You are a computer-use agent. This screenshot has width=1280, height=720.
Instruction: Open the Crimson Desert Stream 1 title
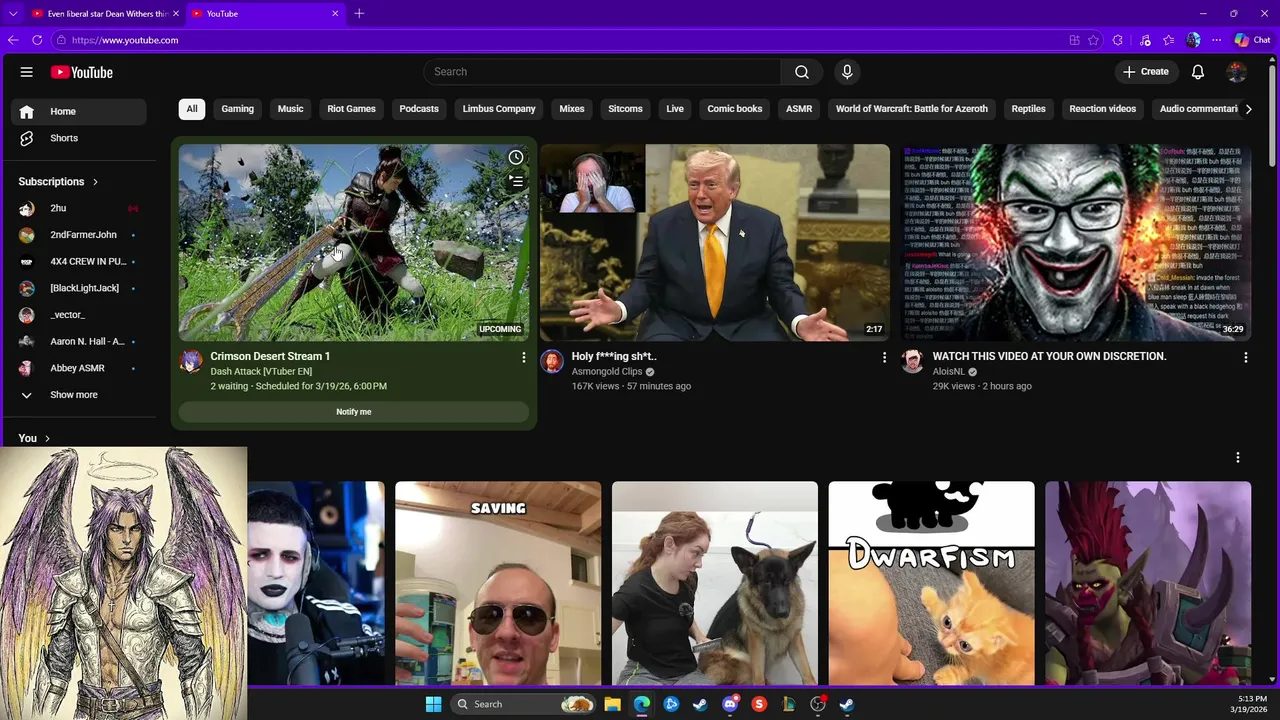tap(270, 356)
